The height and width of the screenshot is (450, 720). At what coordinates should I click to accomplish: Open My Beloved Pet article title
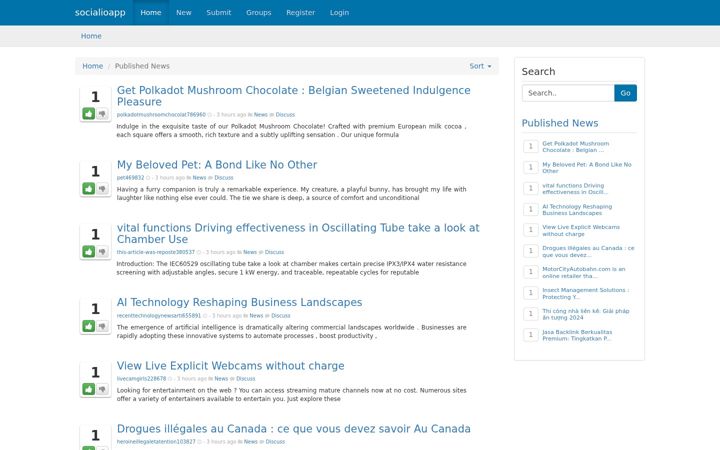click(x=217, y=165)
